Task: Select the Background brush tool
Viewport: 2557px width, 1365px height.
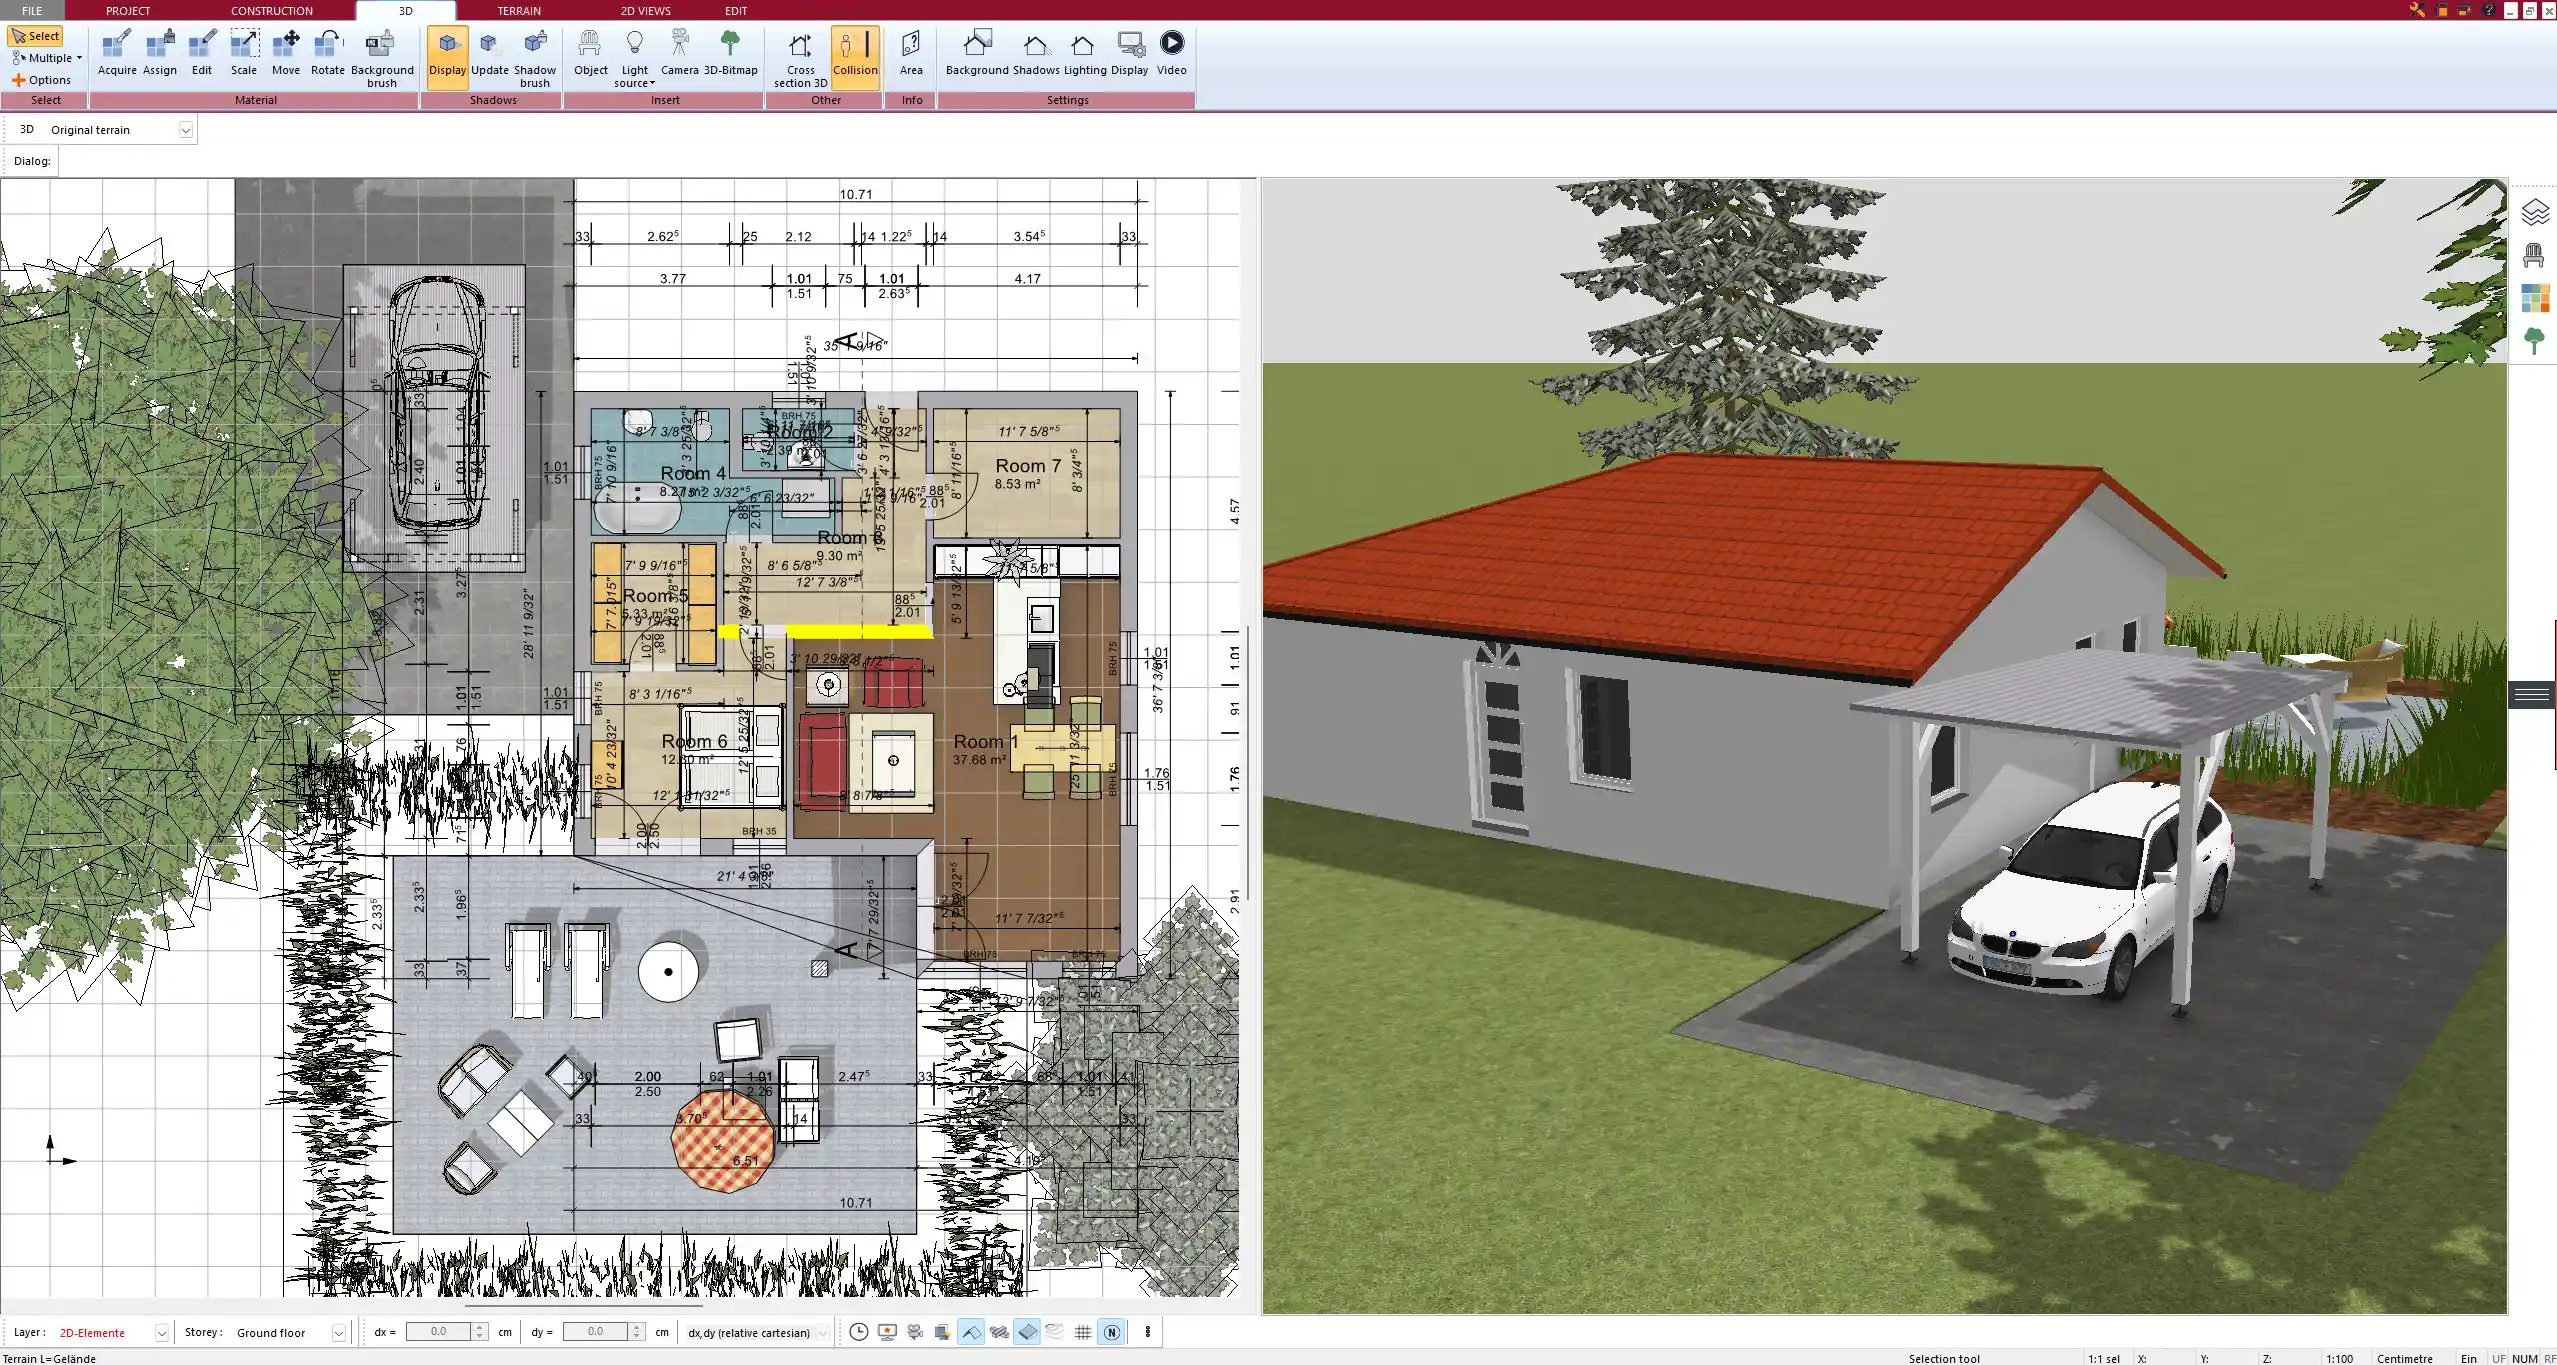Action: [x=380, y=55]
